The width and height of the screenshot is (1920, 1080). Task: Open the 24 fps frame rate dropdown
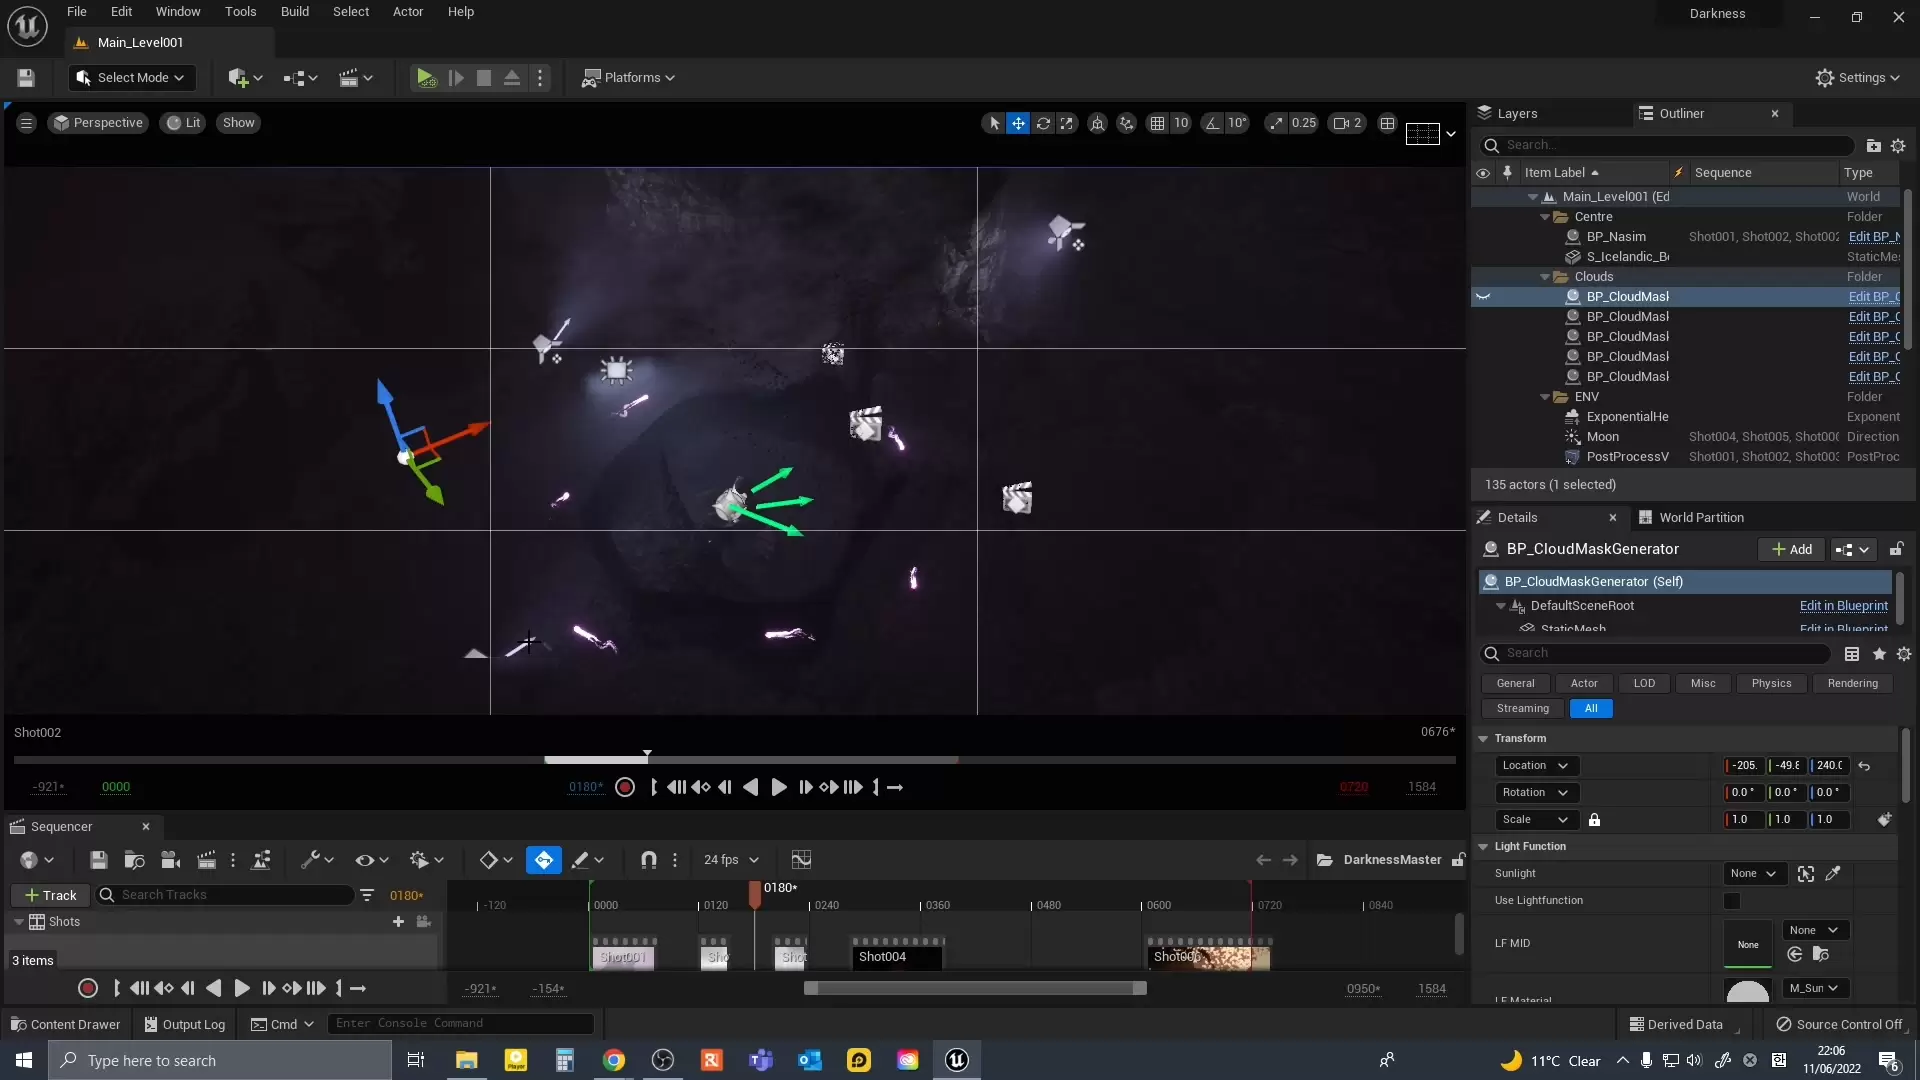coord(731,860)
